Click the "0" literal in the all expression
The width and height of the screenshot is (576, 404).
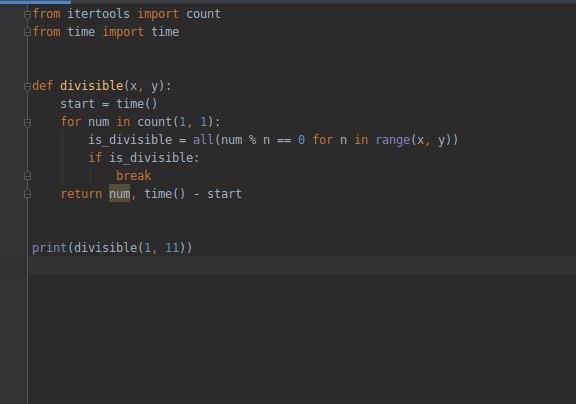point(301,140)
